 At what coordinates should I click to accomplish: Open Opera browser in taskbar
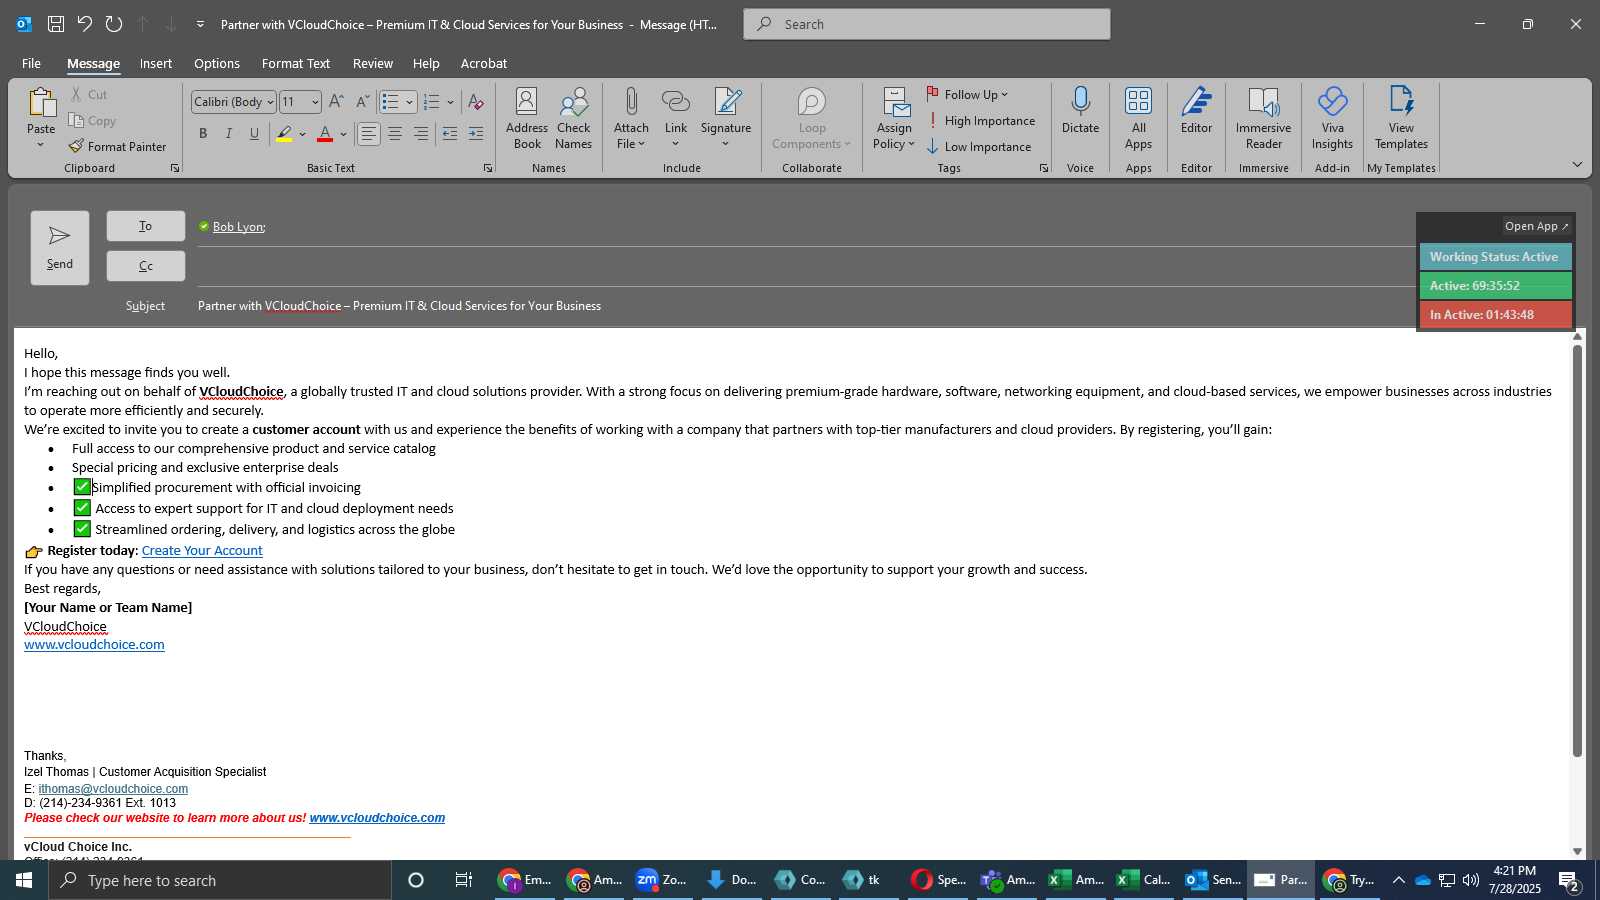point(938,880)
